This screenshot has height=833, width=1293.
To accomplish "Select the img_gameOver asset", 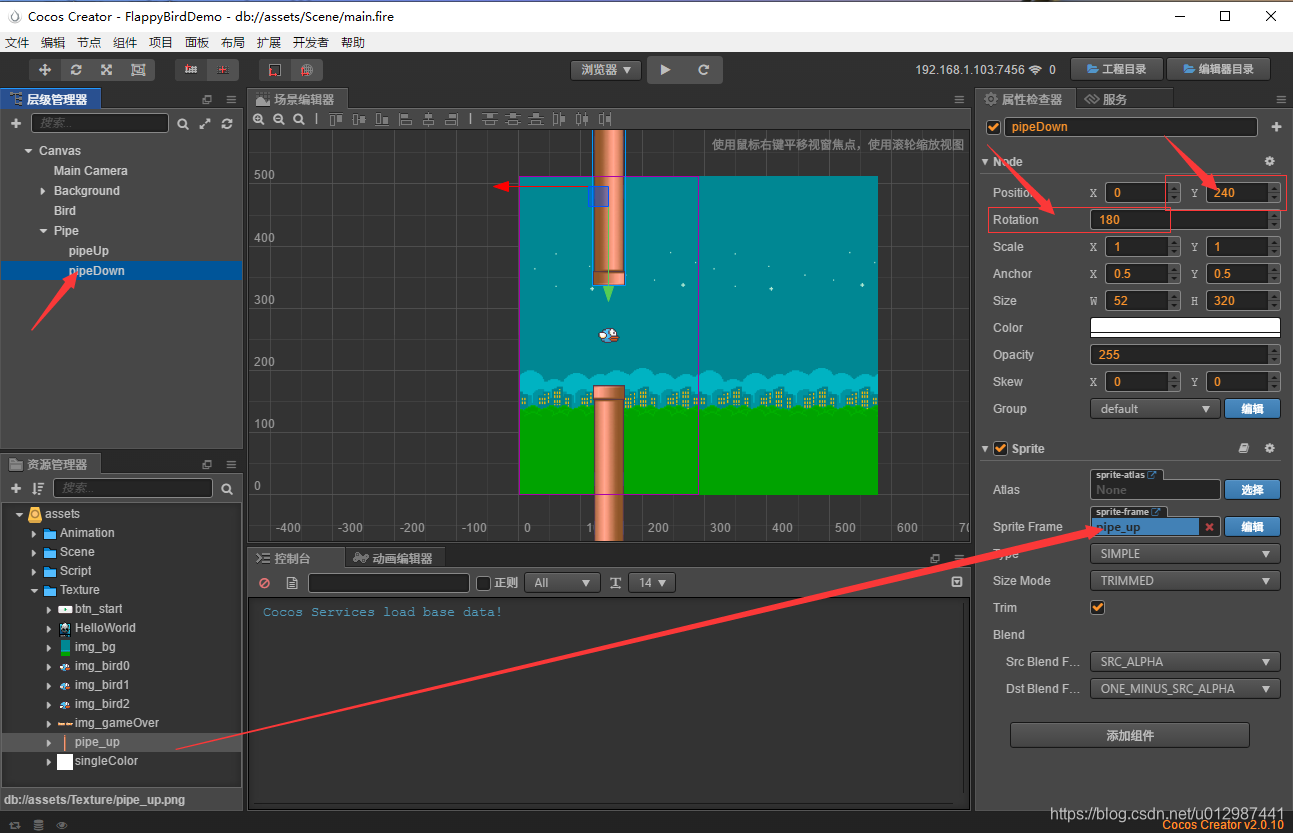I will point(117,723).
